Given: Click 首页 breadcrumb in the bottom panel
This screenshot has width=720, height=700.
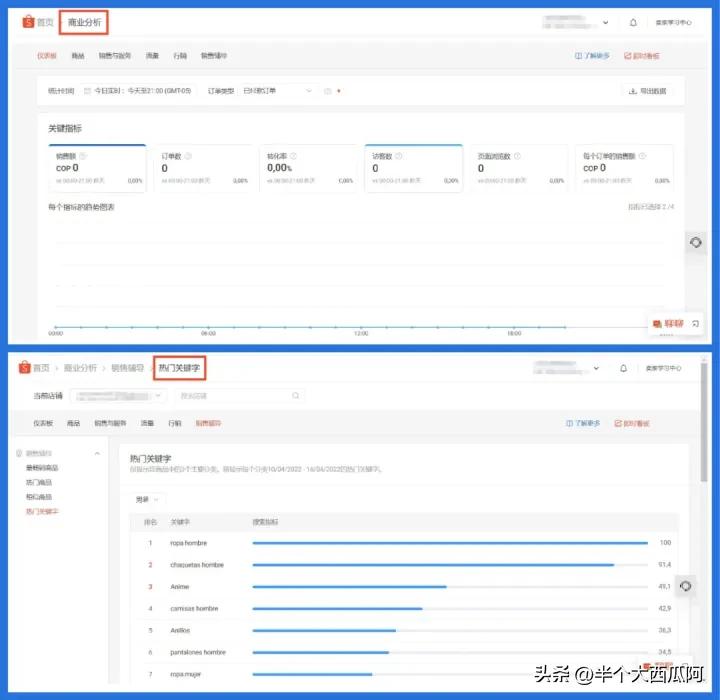Looking at the screenshot, I should 41,368.
